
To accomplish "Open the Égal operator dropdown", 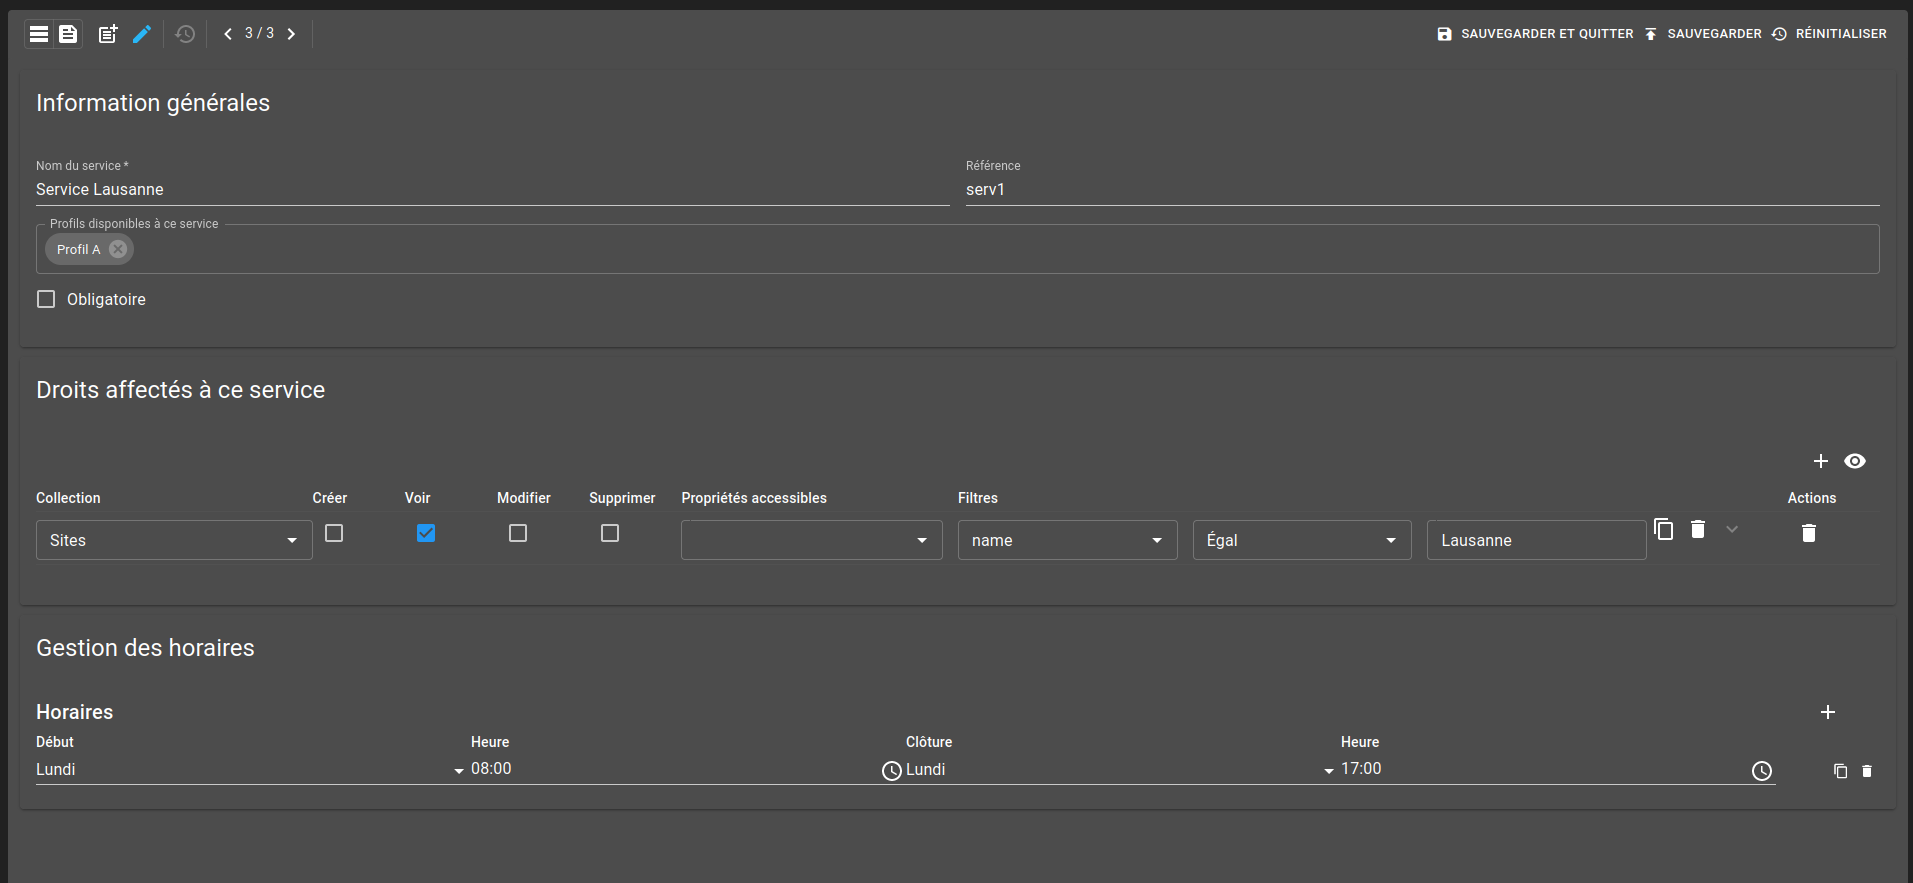I will pos(1302,540).
